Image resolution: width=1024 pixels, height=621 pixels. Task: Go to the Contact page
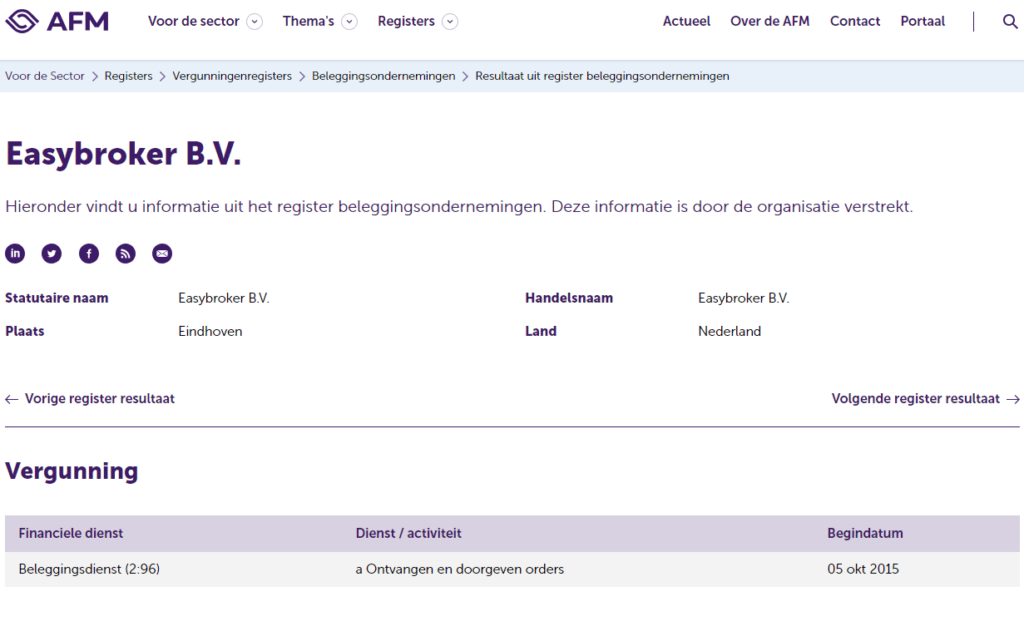[855, 21]
